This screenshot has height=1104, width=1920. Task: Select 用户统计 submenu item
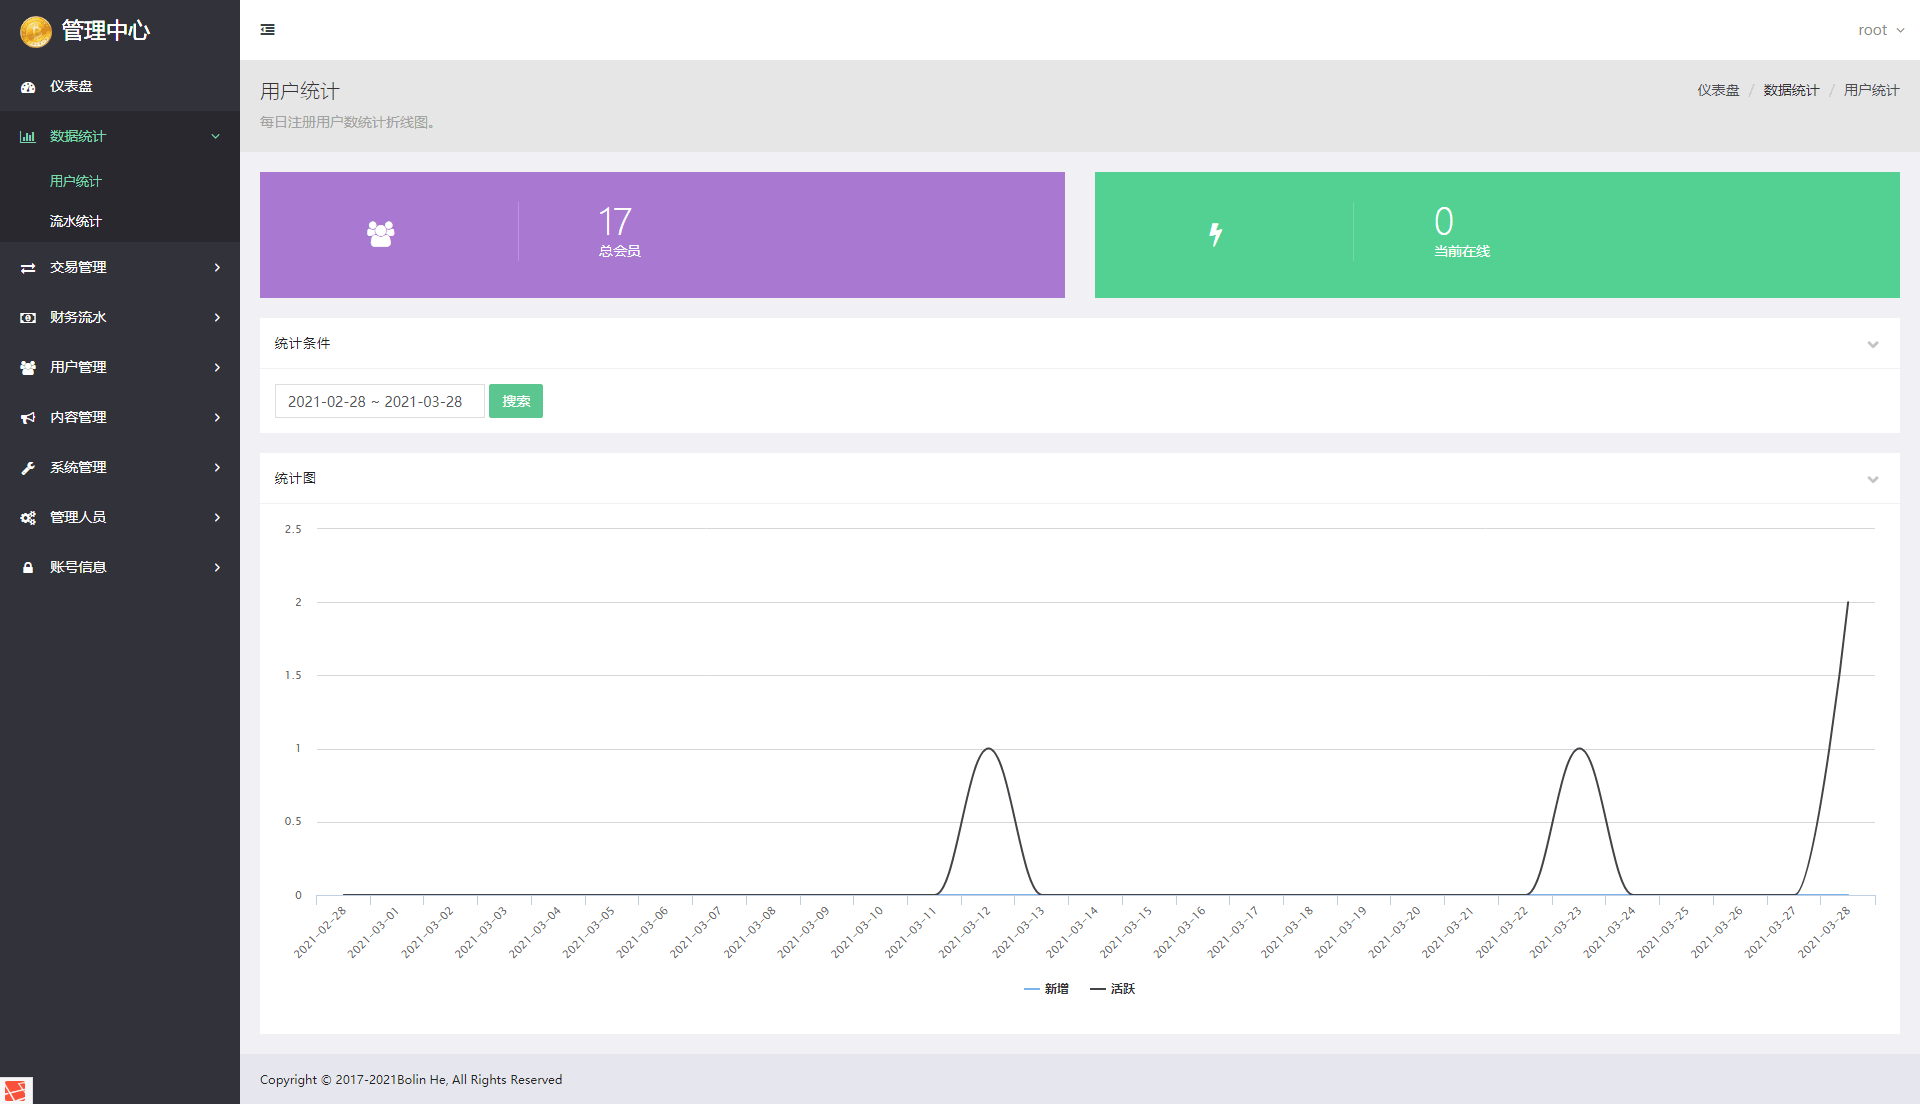tap(76, 181)
